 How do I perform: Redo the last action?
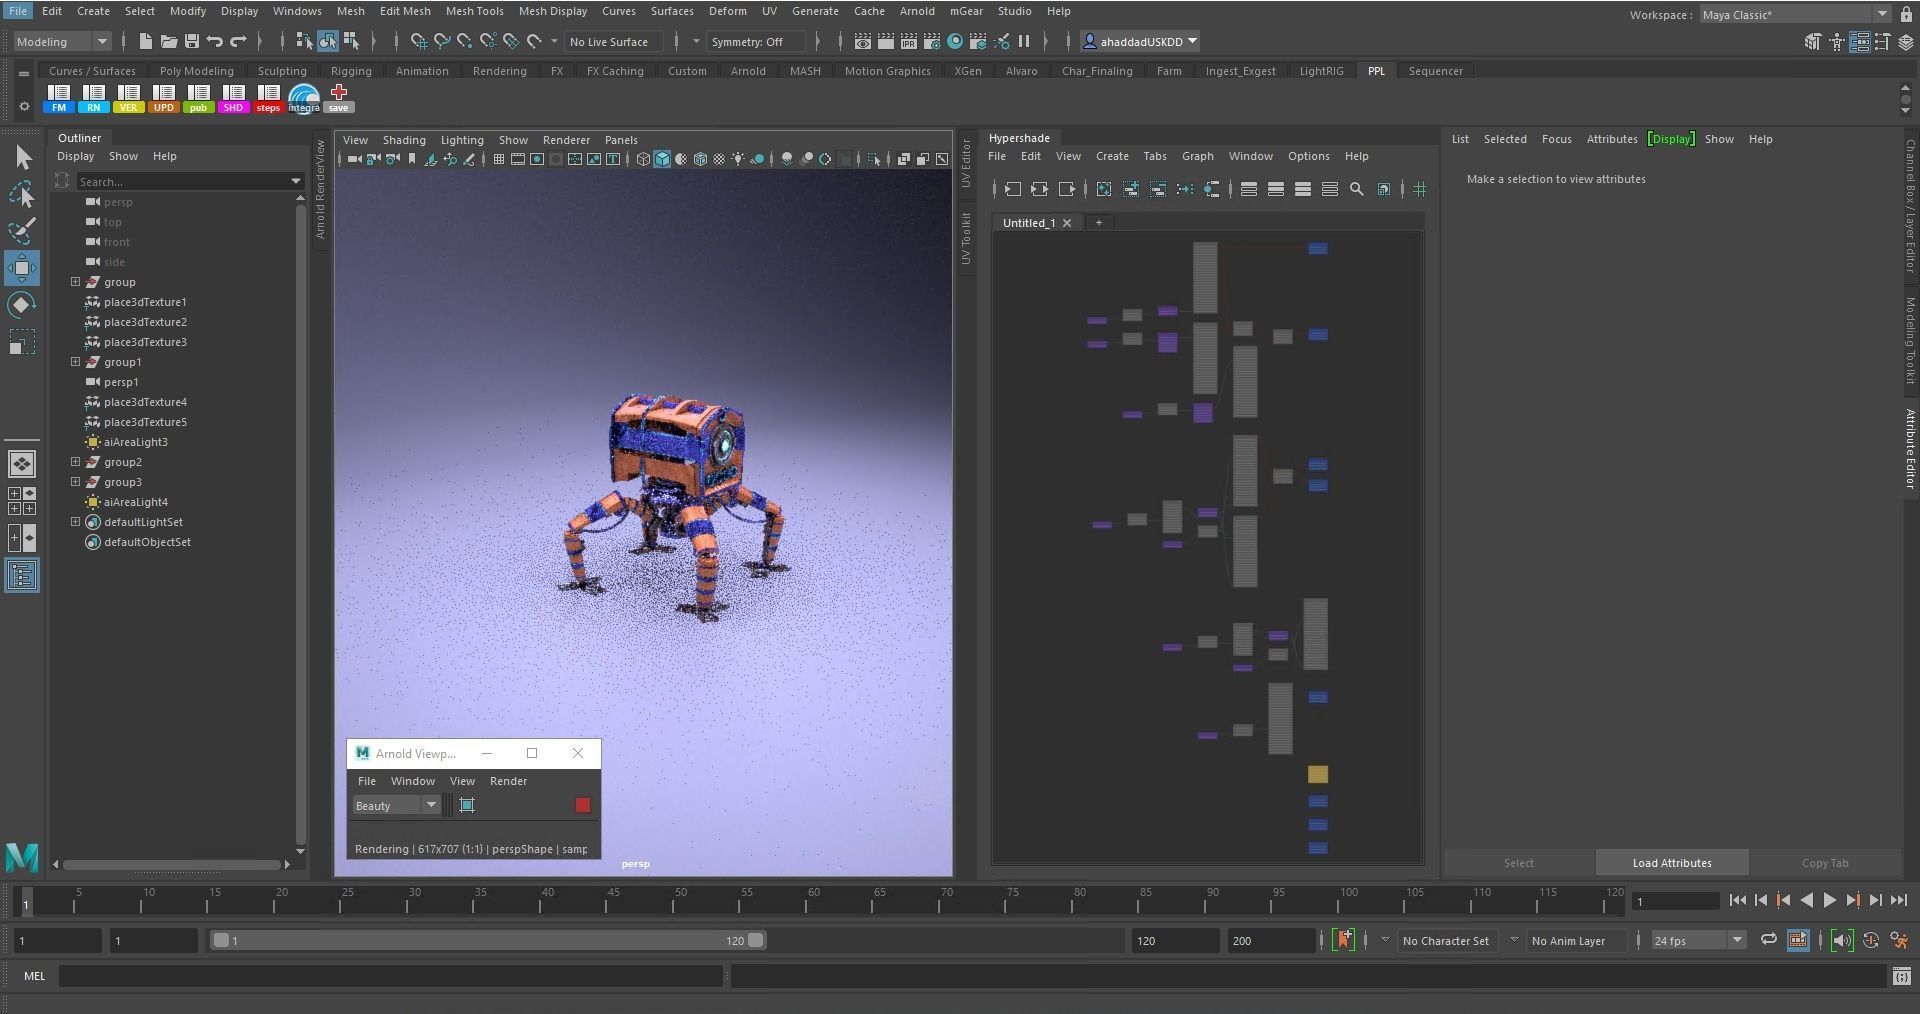pyautogui.click(x=238, y=41)
